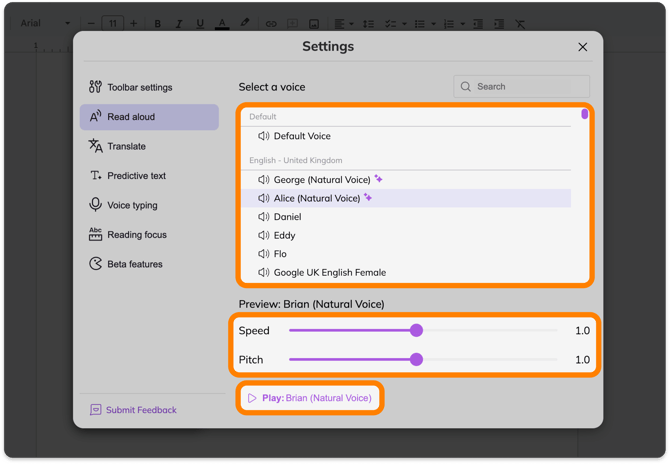Screen dimensions: 670x464
Task: Decrease font size with minus button
Action: pos(91,23)
